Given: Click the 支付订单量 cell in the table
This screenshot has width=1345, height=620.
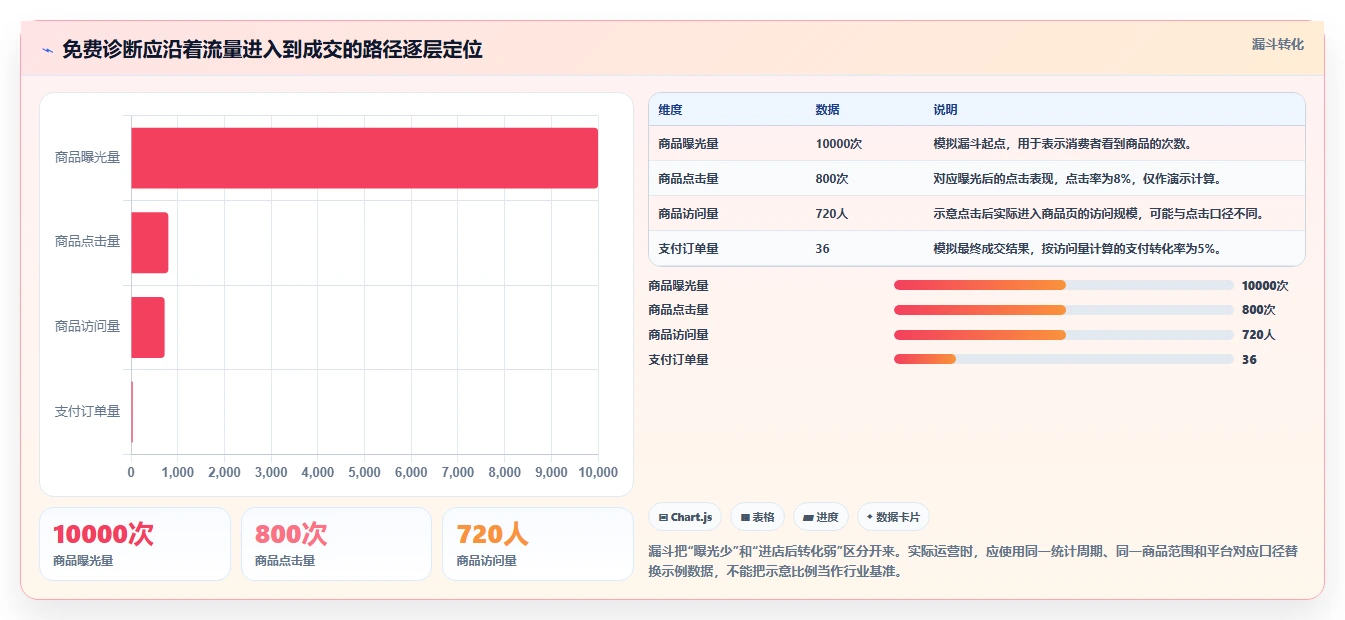Looking at the screenshot, I should [x=688, y=249].
